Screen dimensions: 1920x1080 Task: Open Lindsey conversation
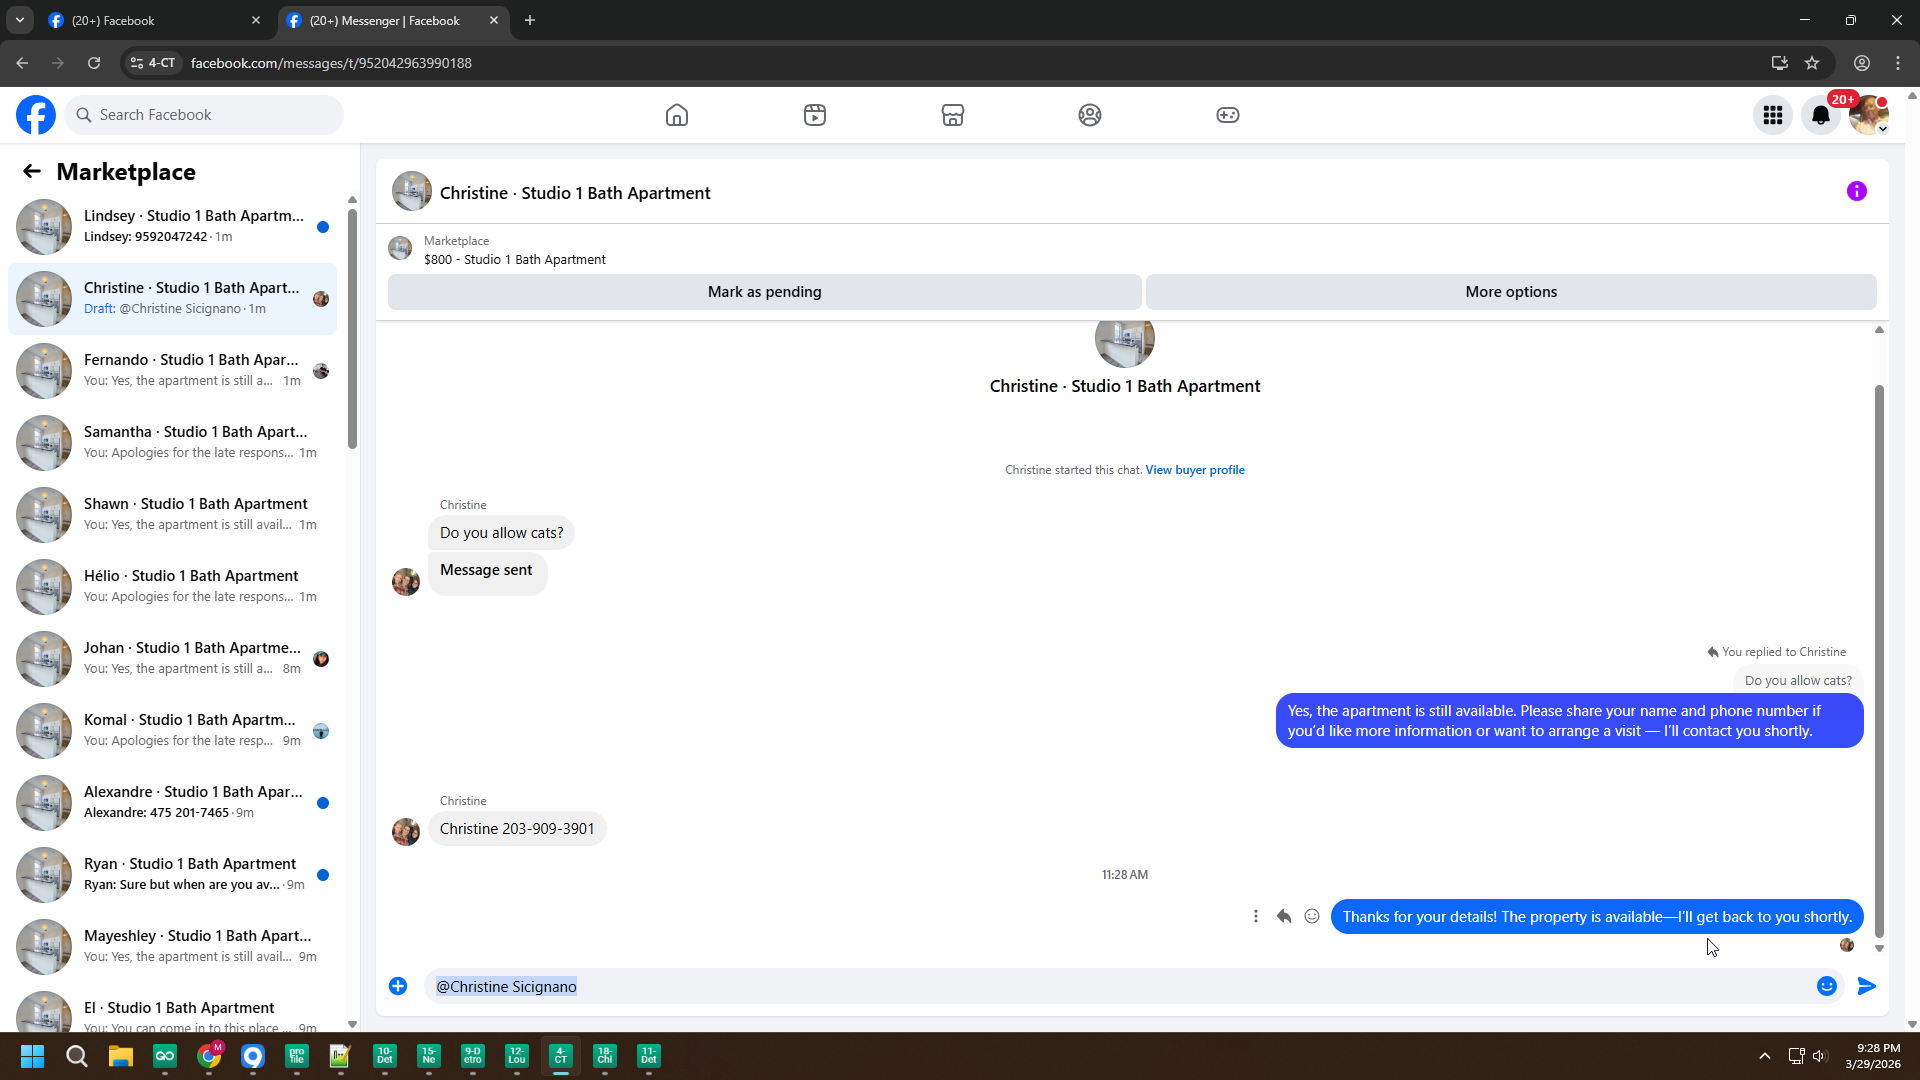point(172,227)
